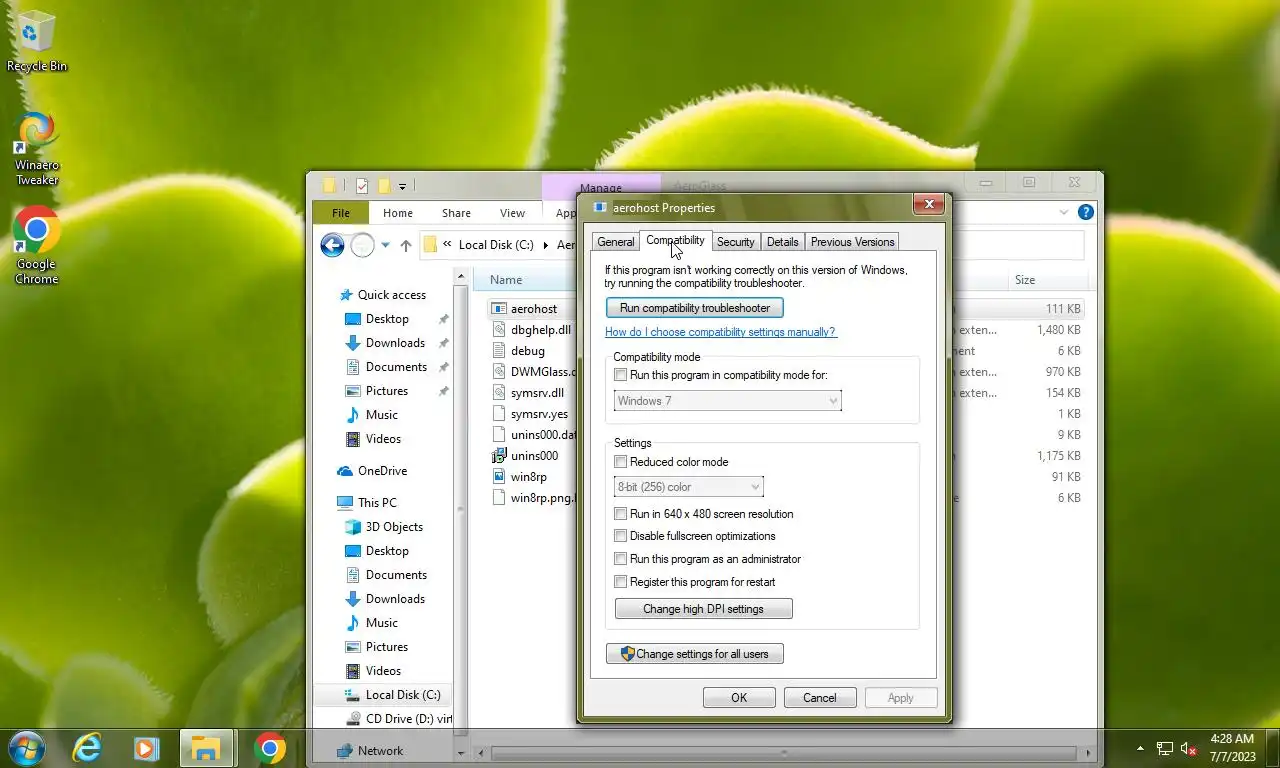Go back in File Explorer
The width and height of the screenshot is (1280, 768).
(332, 245)
